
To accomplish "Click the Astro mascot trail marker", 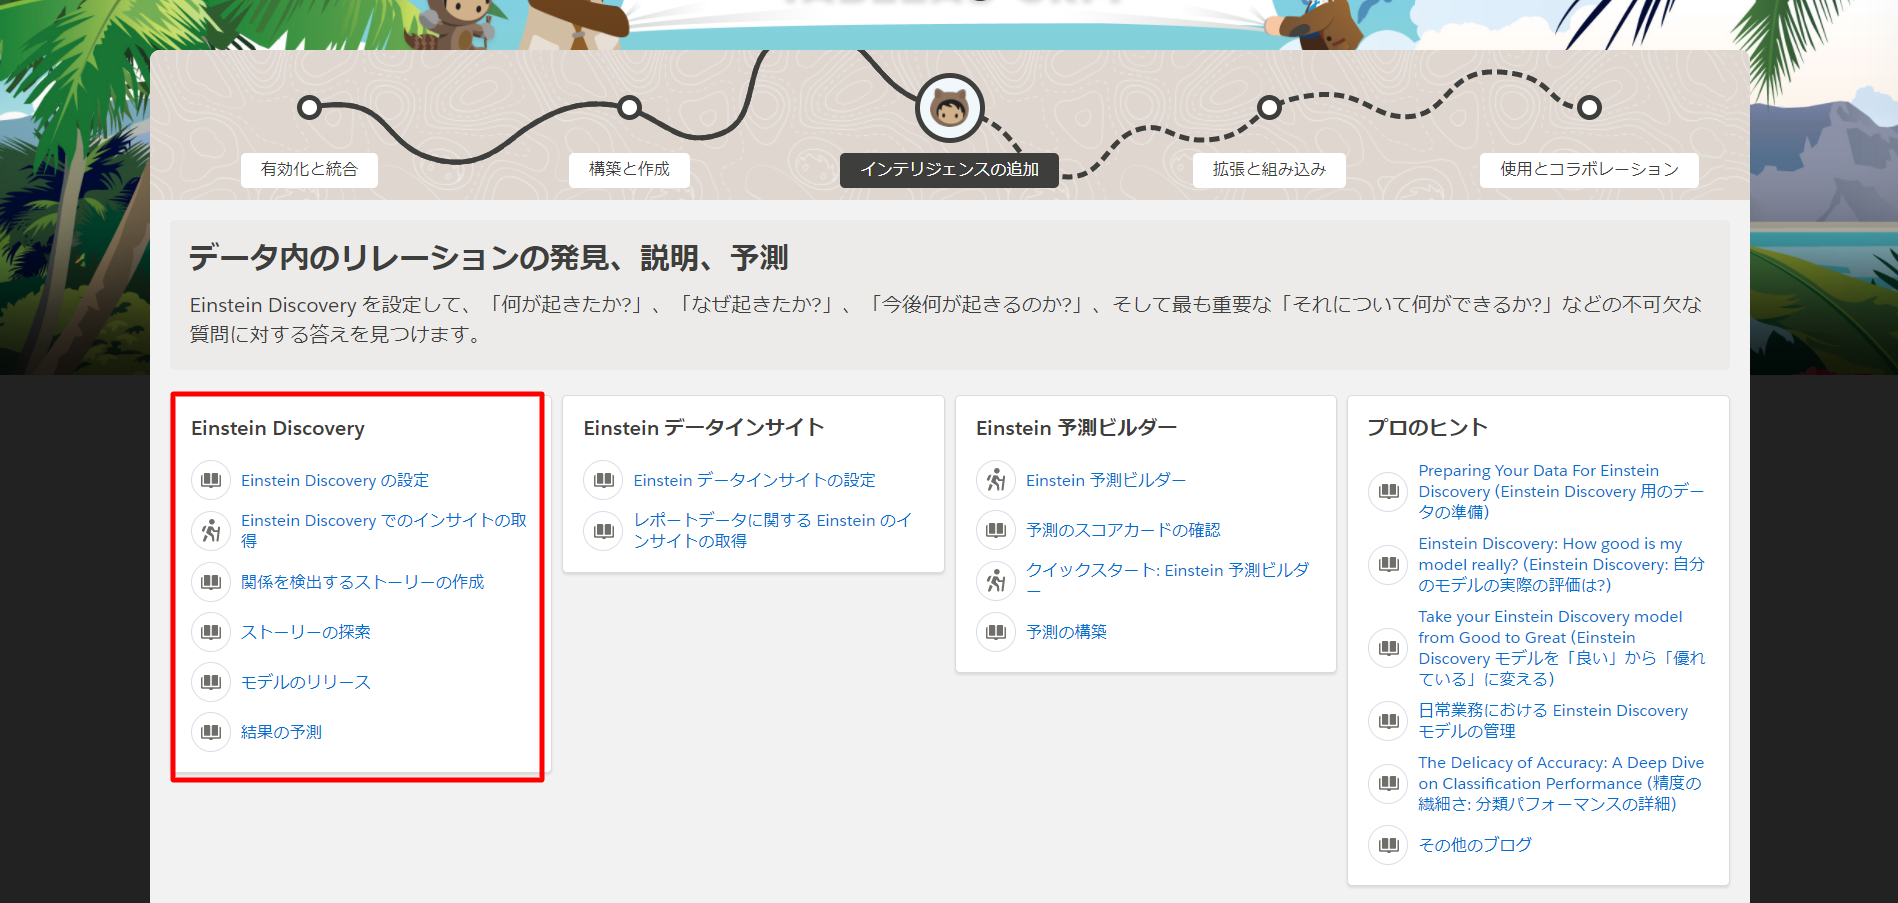I will coord(949,108).
